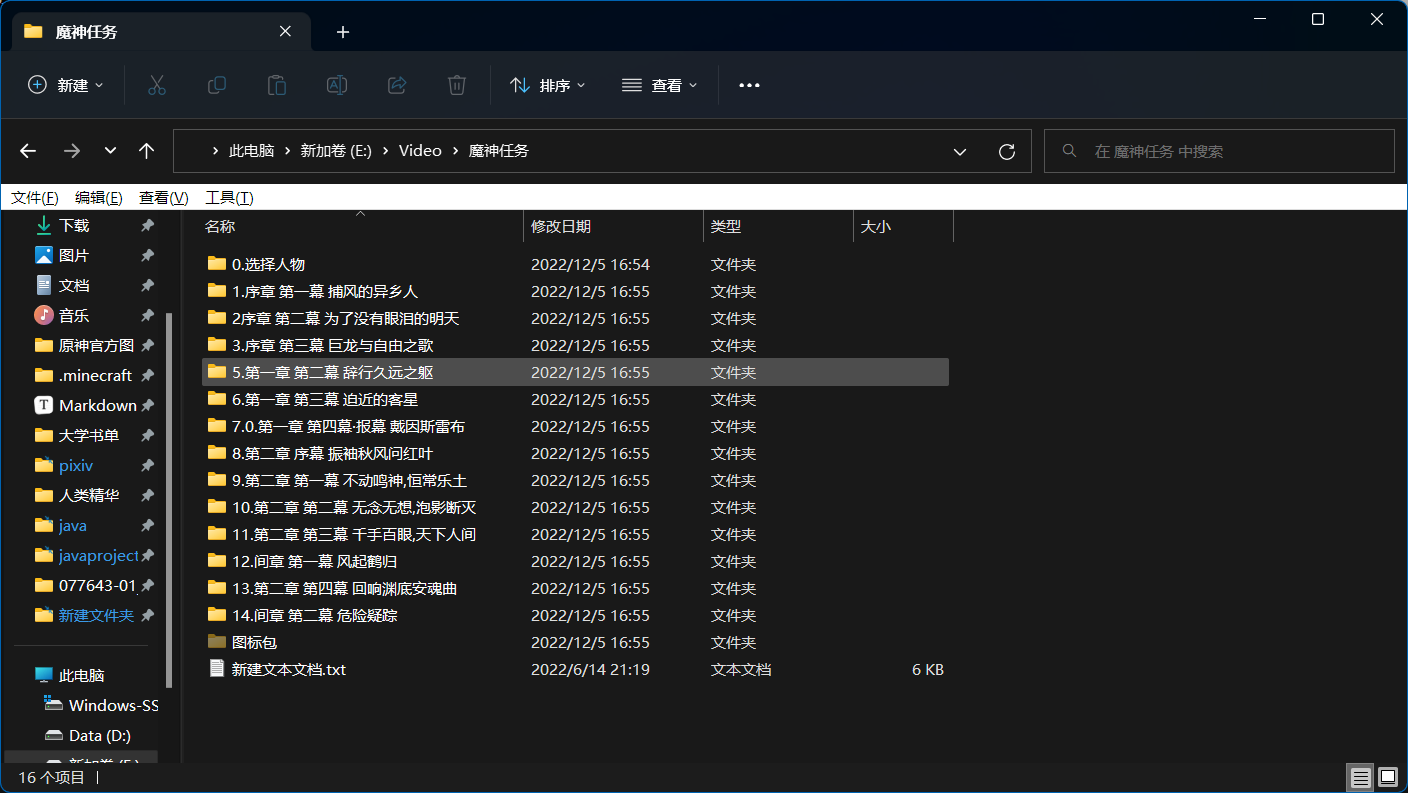Open the three-dots See more menu
This screenshot has width=1408, height=793.
click(x=750, y=85)
